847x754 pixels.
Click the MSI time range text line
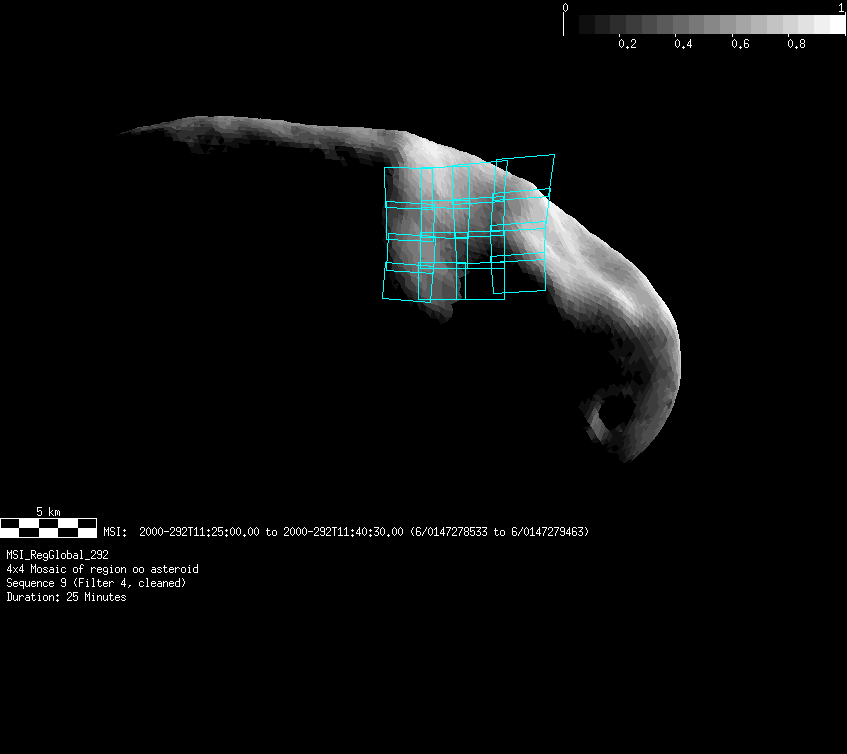pyautogui.click(x=346, y=532)
